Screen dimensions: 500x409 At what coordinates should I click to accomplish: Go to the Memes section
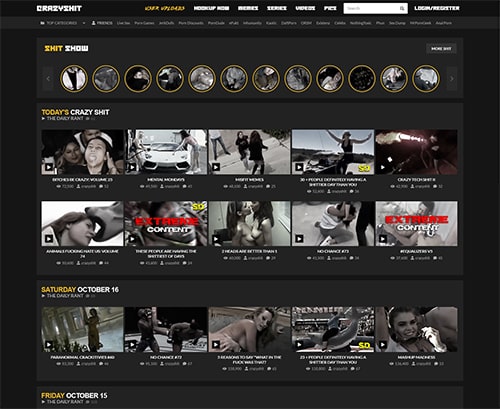(248, 8)
